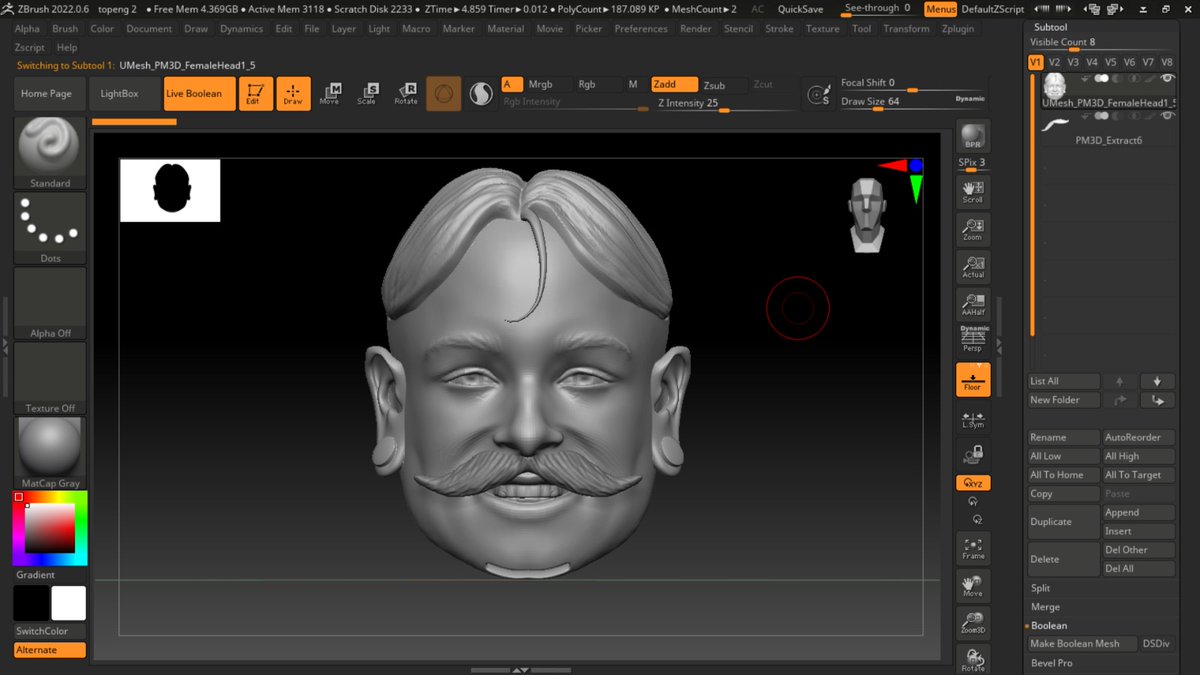Open the Standard brush picker
The image size is (1200, 675).
[x=50, y=152]
